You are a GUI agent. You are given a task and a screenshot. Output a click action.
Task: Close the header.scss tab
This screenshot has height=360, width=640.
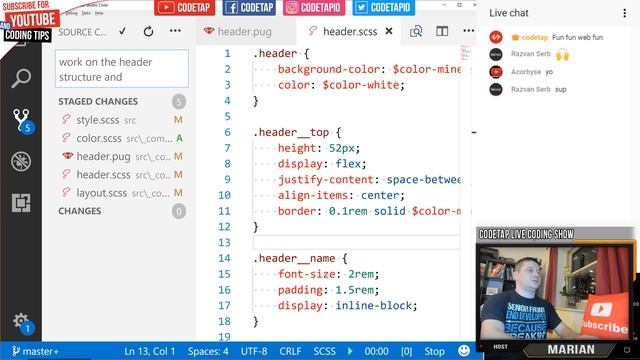point(389,31)
